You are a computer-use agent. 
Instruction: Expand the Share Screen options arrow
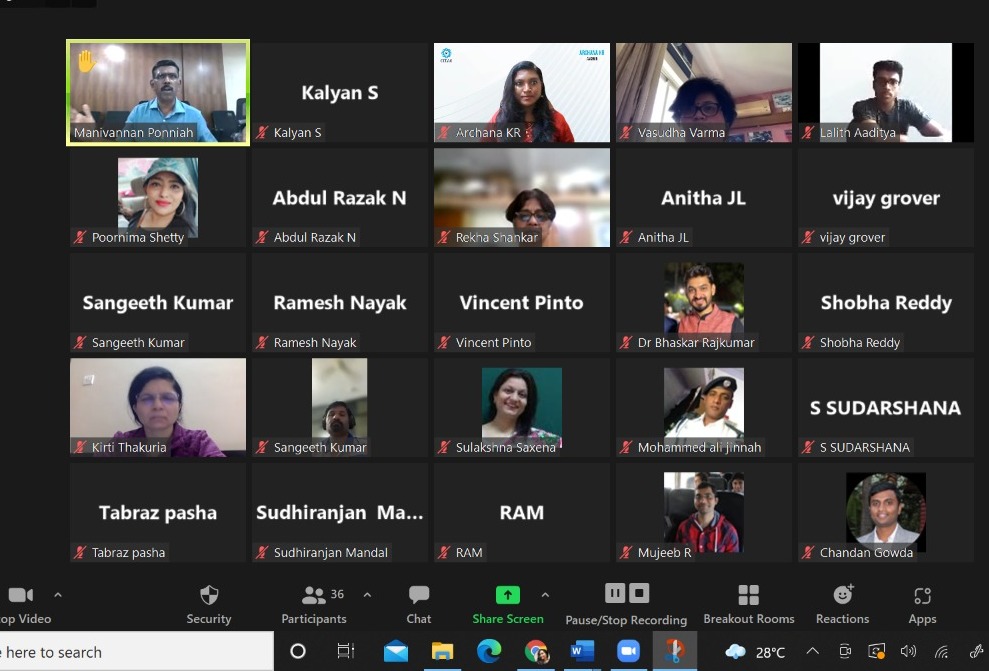point(545,595)
